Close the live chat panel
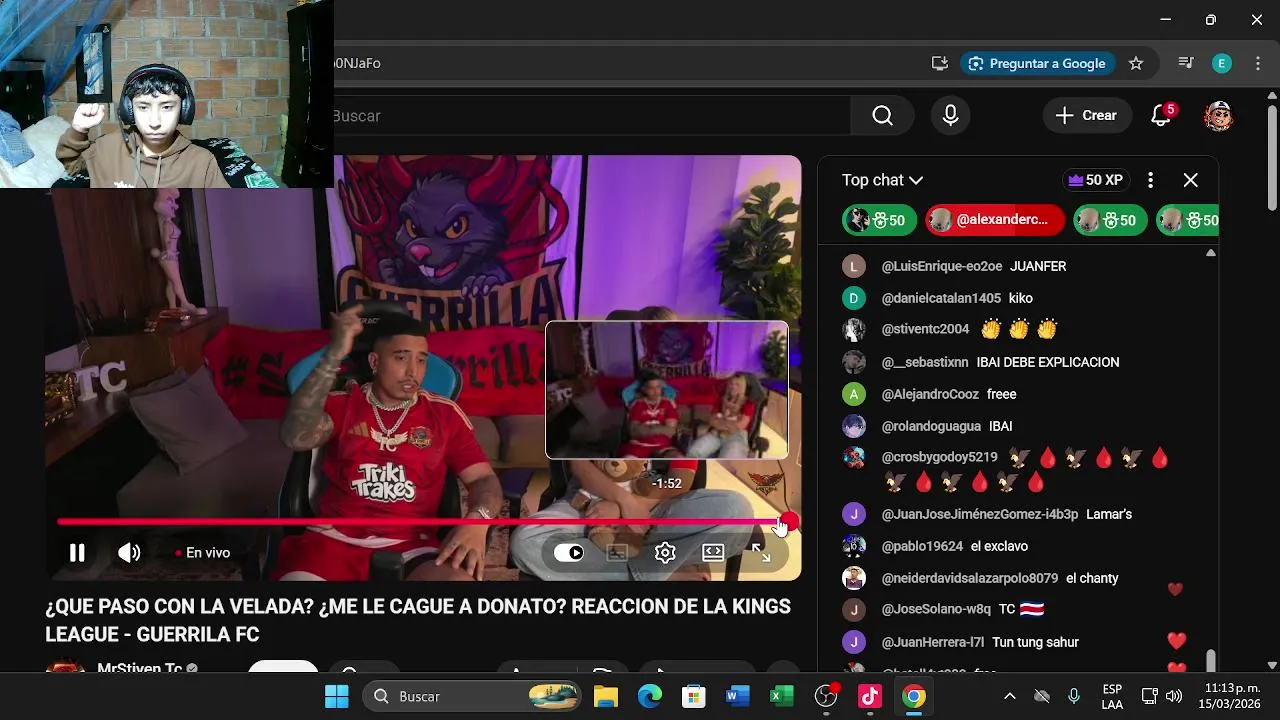The width and height of the screenshot is (1280, 720). pyautogui.click(x=1190, y=180)
